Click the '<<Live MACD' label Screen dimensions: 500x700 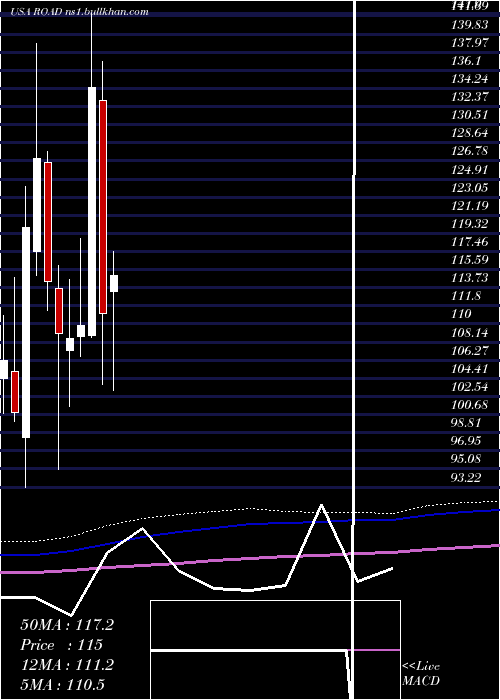pyautogui.click(x=421, y=673)
